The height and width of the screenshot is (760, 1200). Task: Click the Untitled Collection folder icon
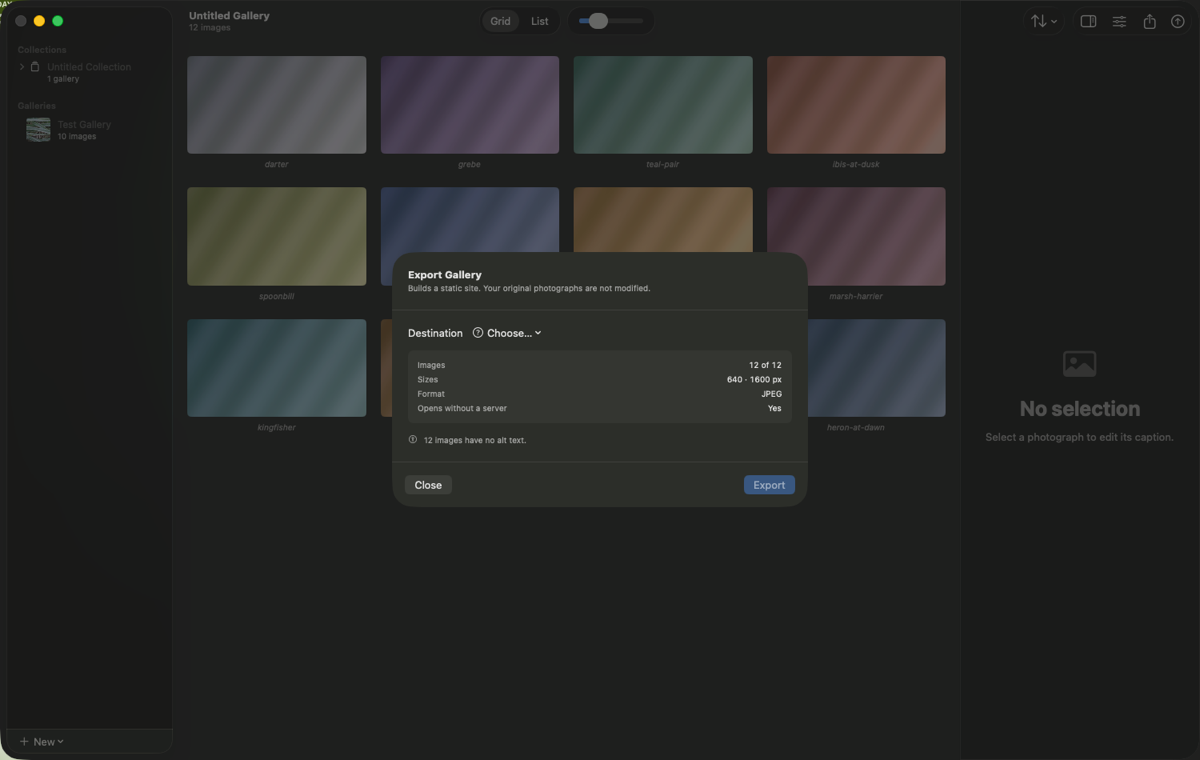point(35,67)
